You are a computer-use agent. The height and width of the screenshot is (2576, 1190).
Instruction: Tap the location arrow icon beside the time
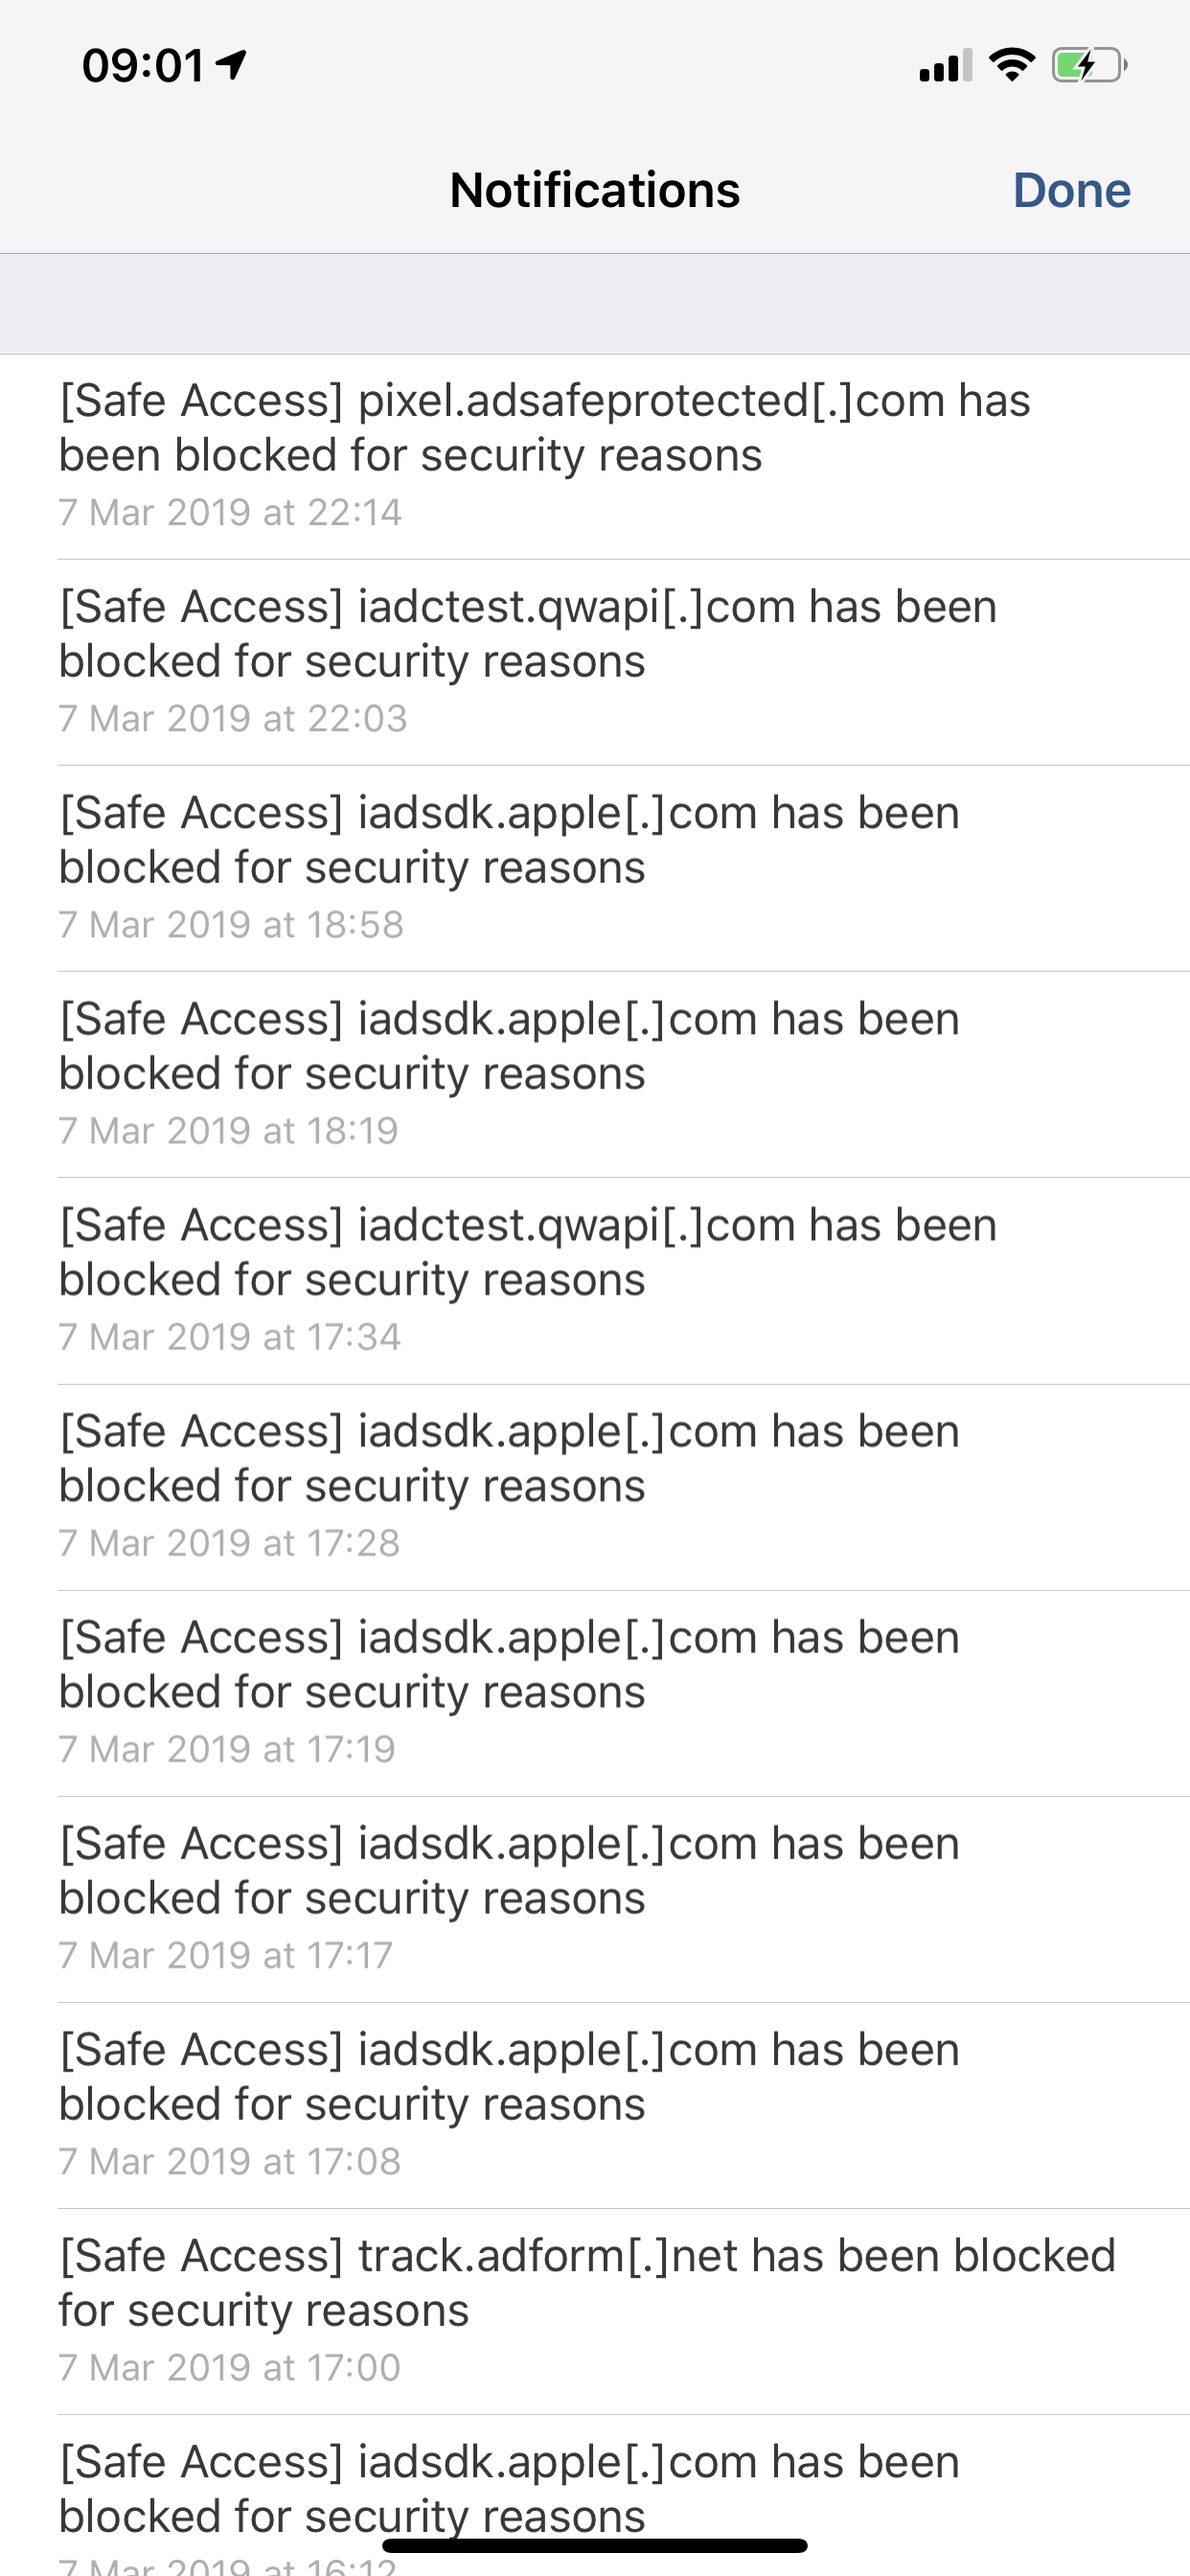pyautogui.click(x=232, y=65)
